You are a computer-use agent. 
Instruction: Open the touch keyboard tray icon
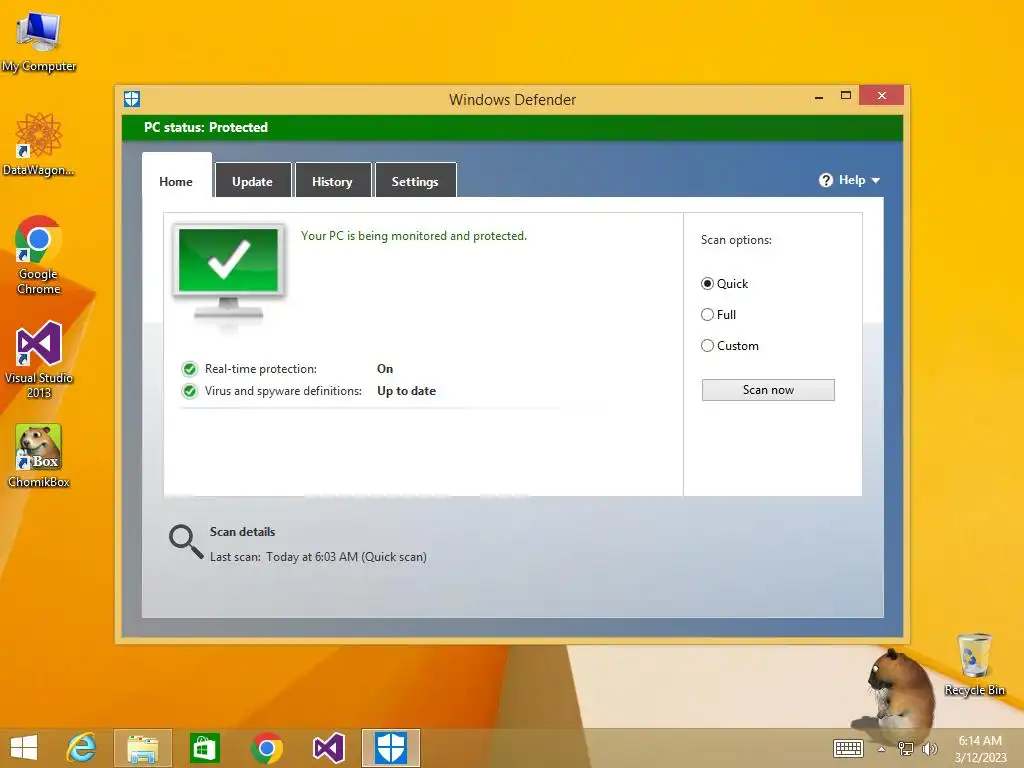[x=848, y=748]
